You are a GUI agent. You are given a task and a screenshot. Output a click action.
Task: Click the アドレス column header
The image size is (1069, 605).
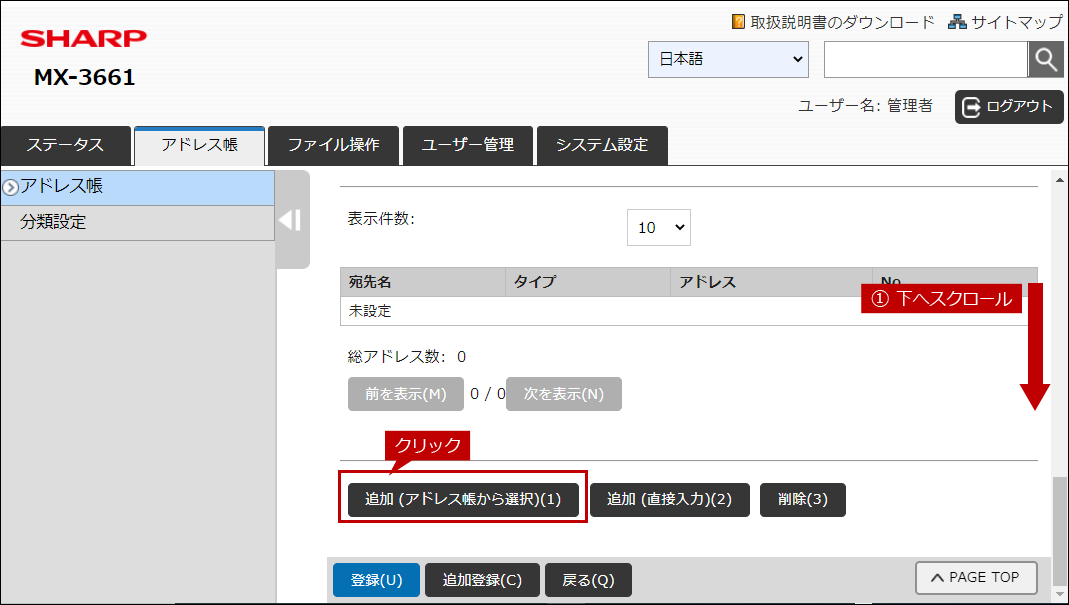pyautogui.click(x=771, y=282)
